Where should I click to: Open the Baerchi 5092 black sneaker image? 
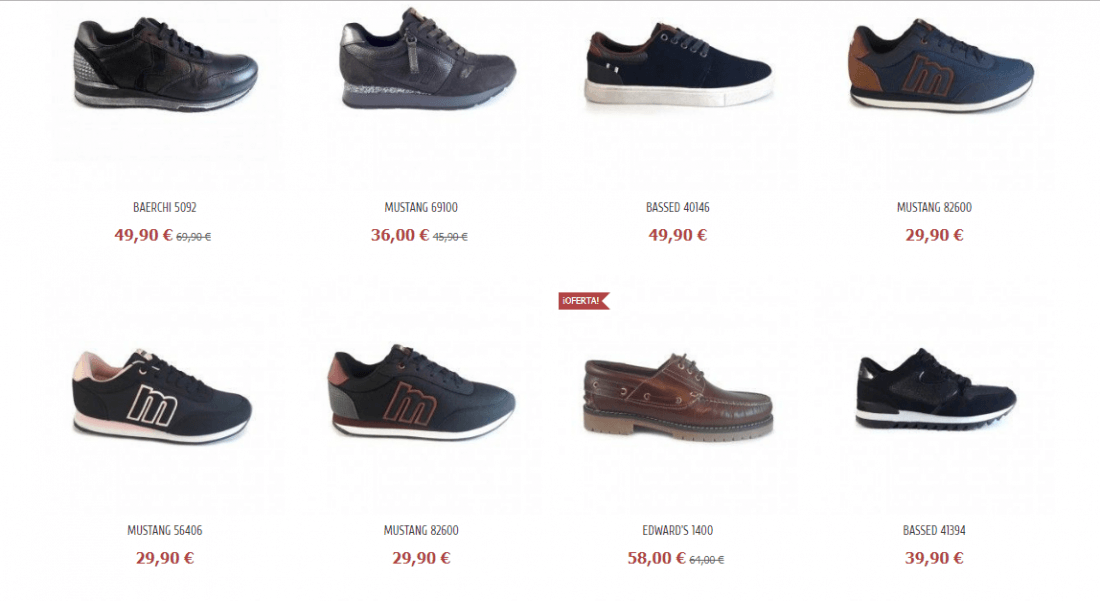coord(165,63)
